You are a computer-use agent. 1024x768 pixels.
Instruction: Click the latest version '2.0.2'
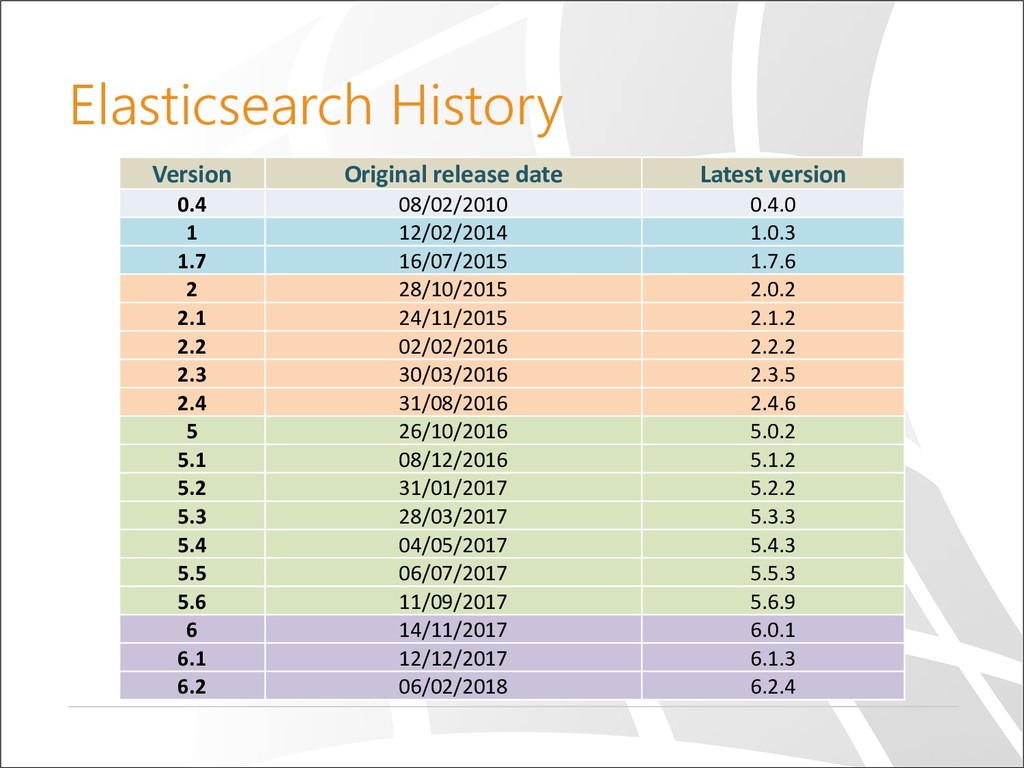pyautogui.click(x=773, y=289)
